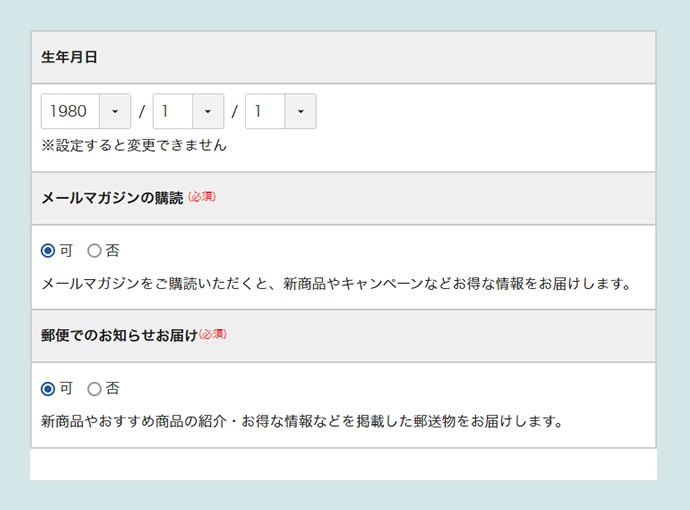Select 否 radio for 郵便でのお知らせお届け
The image size is (690, 510).
click(95, 388)
